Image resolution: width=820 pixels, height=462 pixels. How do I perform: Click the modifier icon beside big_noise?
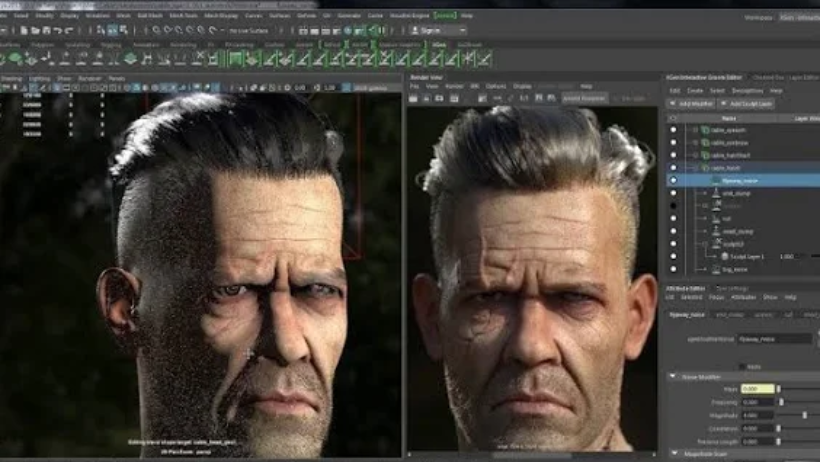pyautogui.click(x=716, y=269)
